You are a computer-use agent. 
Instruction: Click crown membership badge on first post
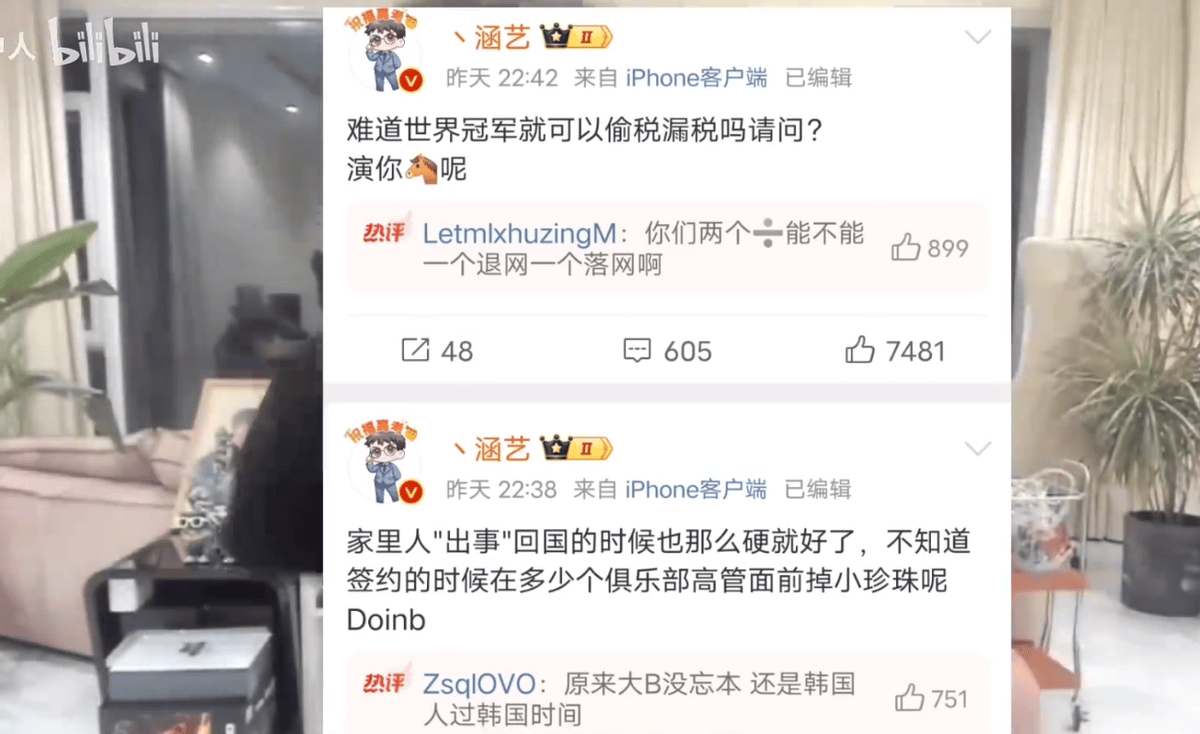click(575, 38)
